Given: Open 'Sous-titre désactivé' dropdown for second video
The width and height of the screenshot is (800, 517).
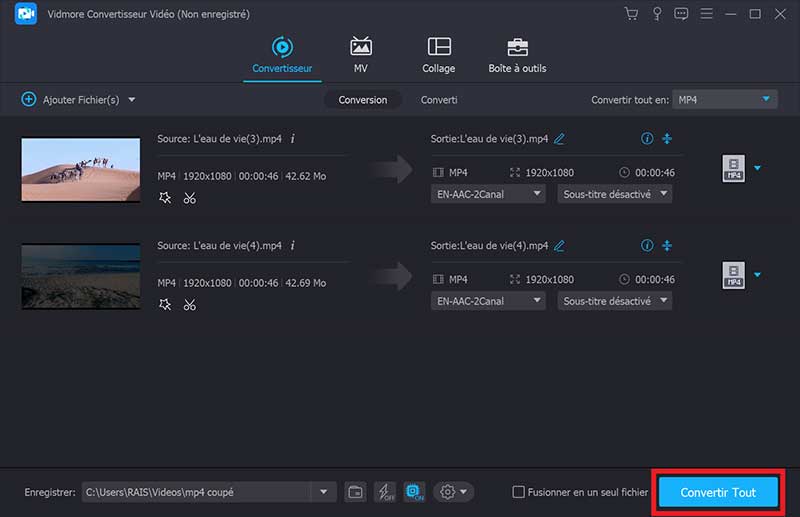Looking at the screenshot, I should (614, 301).
